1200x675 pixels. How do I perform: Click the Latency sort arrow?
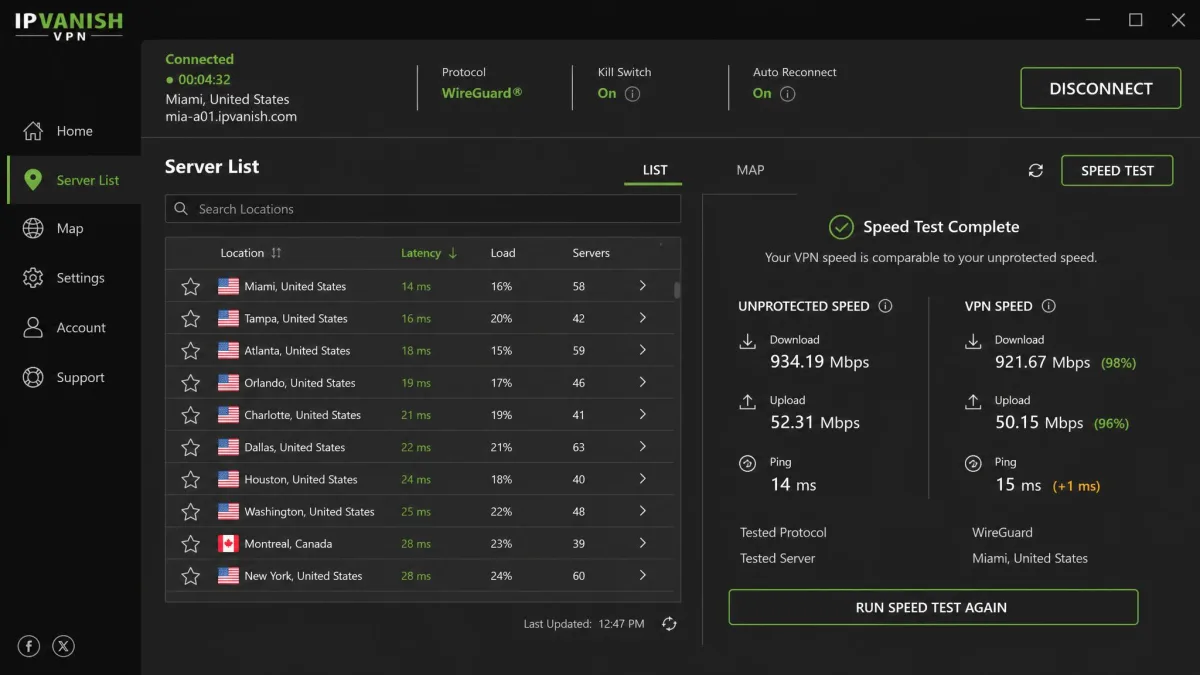453,253
